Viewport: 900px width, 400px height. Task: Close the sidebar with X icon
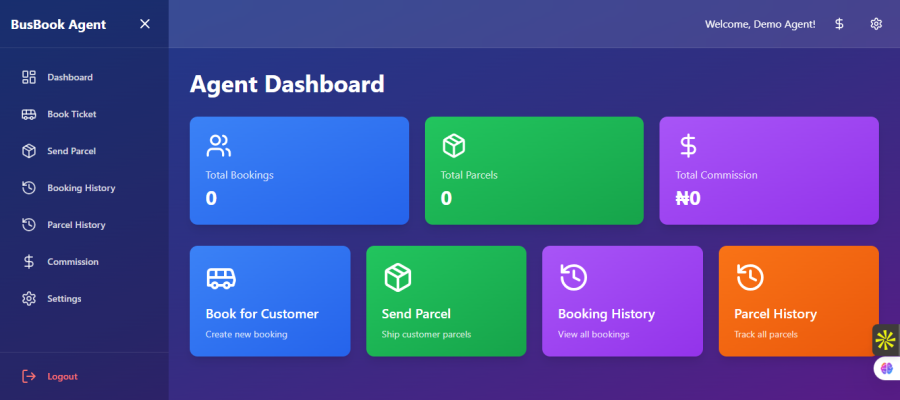pos(145,24)
